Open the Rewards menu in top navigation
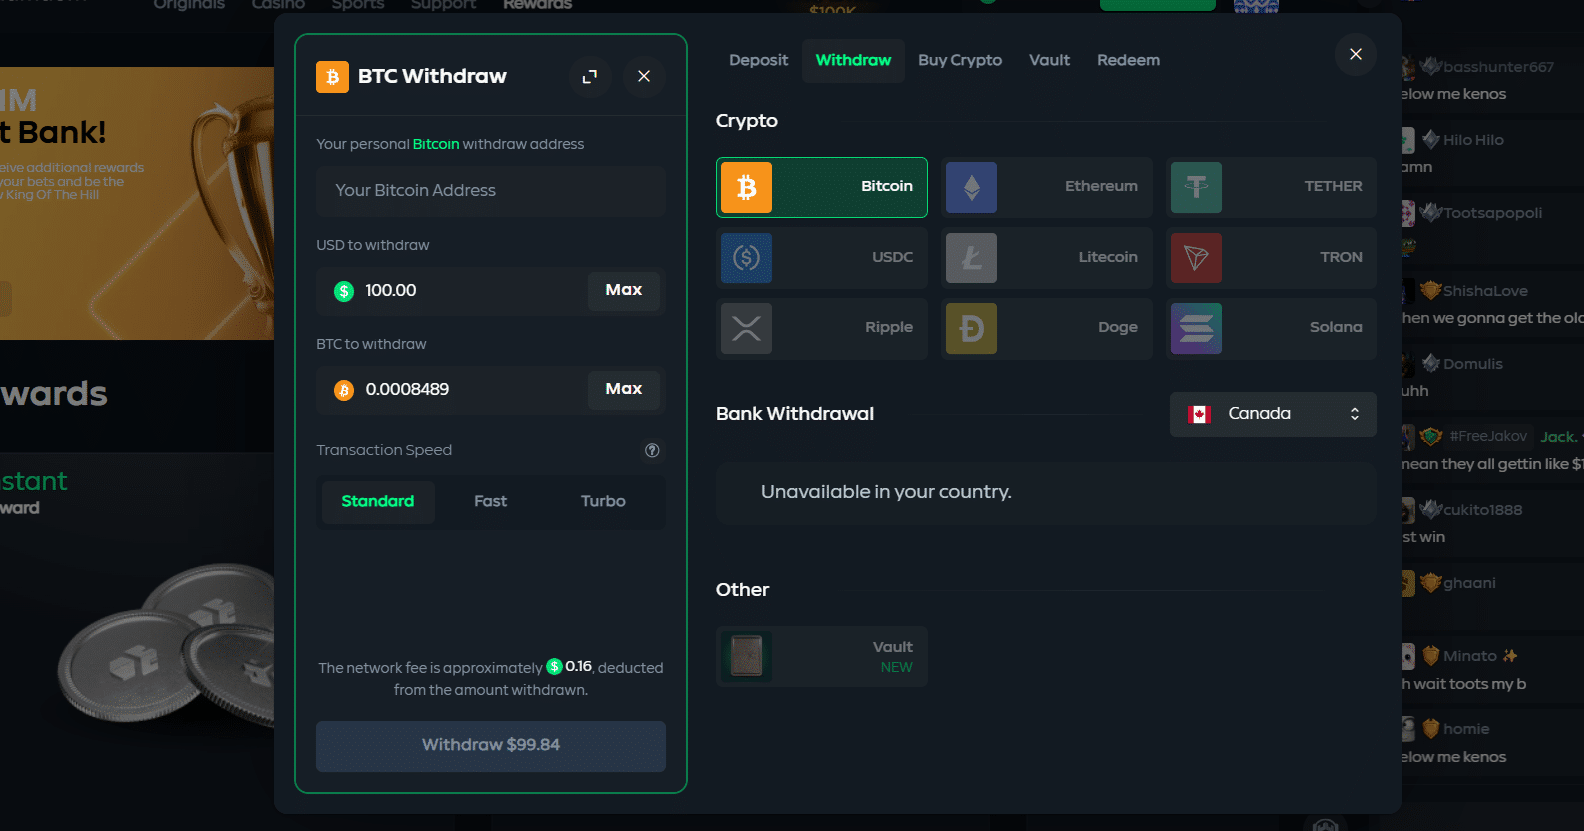This screenshot has height=831, width=1584. pyautogui.click(x=537, y=5)
